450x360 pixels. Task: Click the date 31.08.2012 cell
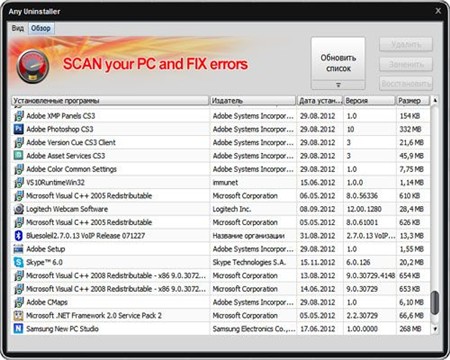pos(317,236)
